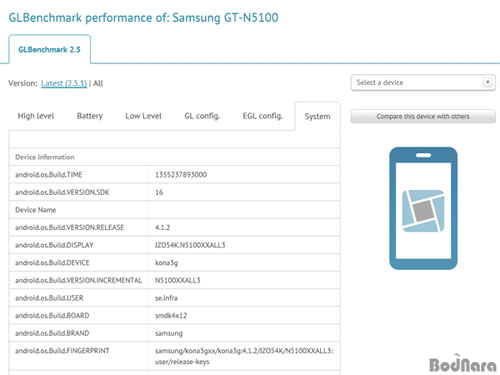Select the GL config. tab
Image resolution: width=500 pixels, height=375 pixels.
pyautogui.click(x=202, y=116)
